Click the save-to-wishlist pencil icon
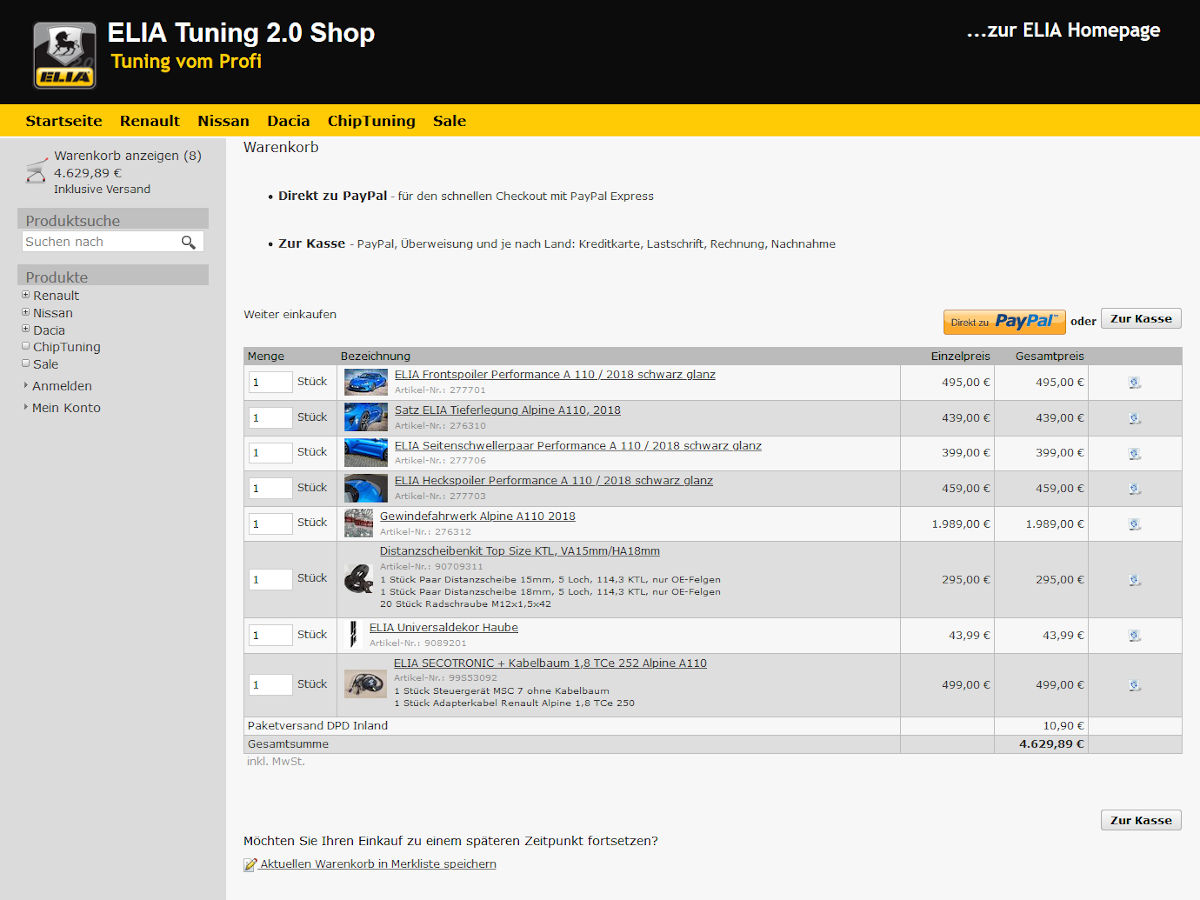The height and width of the screenshot is (900, 1200). click(x=250, y=865)
